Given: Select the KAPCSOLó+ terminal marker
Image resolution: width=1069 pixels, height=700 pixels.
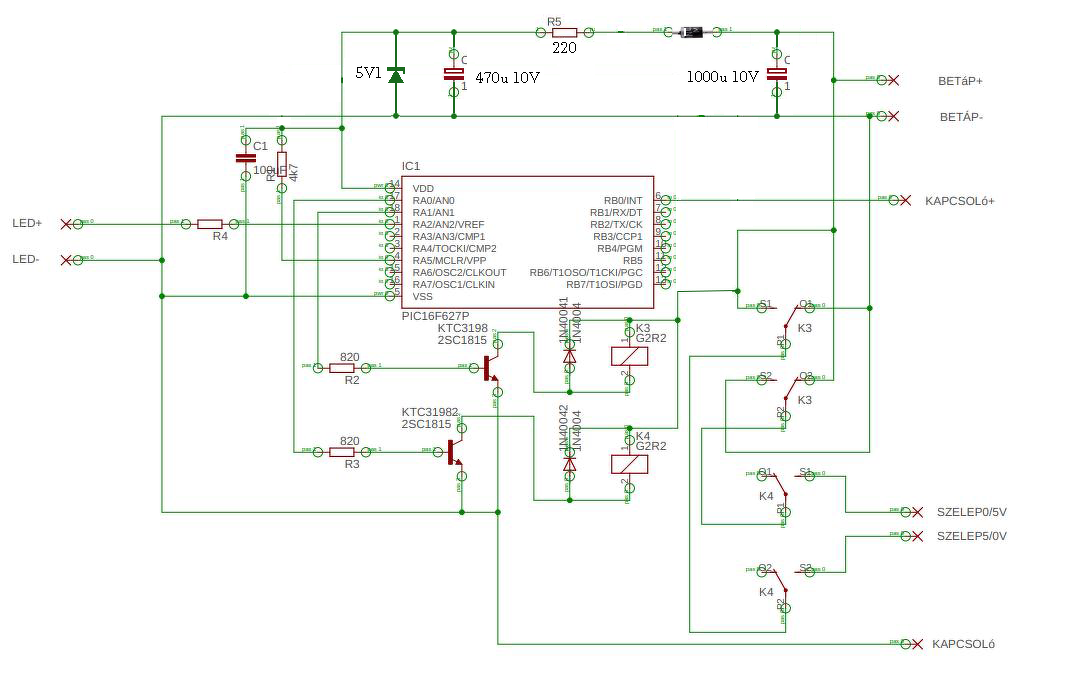Looking at the screenshot, I should pos(905,200).
